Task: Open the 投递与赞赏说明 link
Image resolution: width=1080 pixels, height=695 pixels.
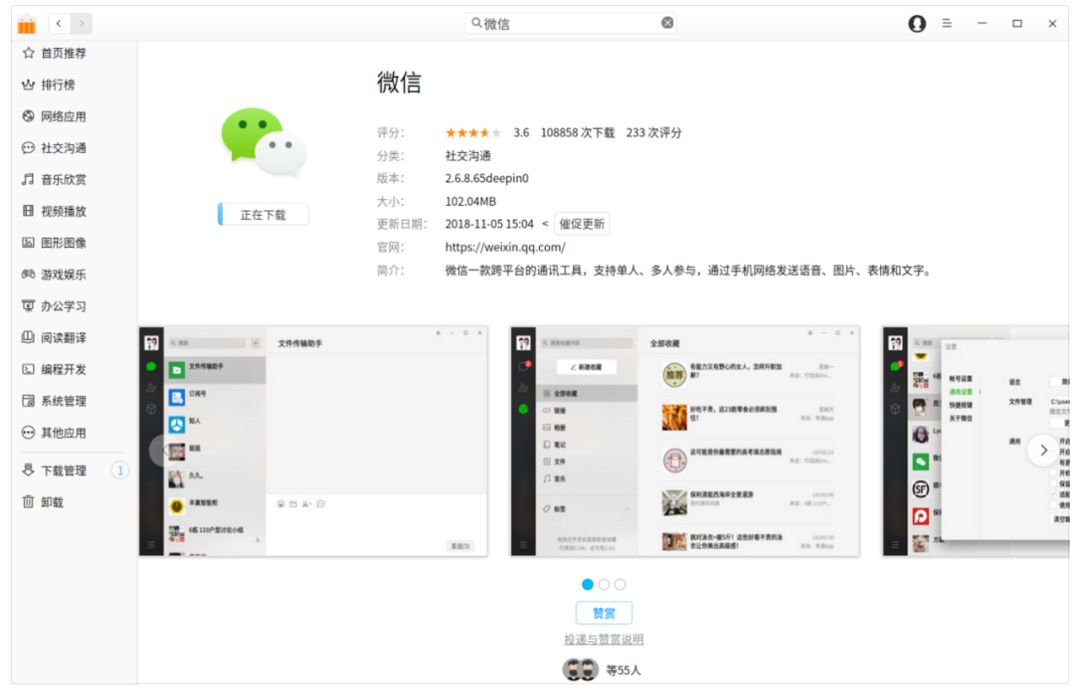Action: (x=604, y=639)
